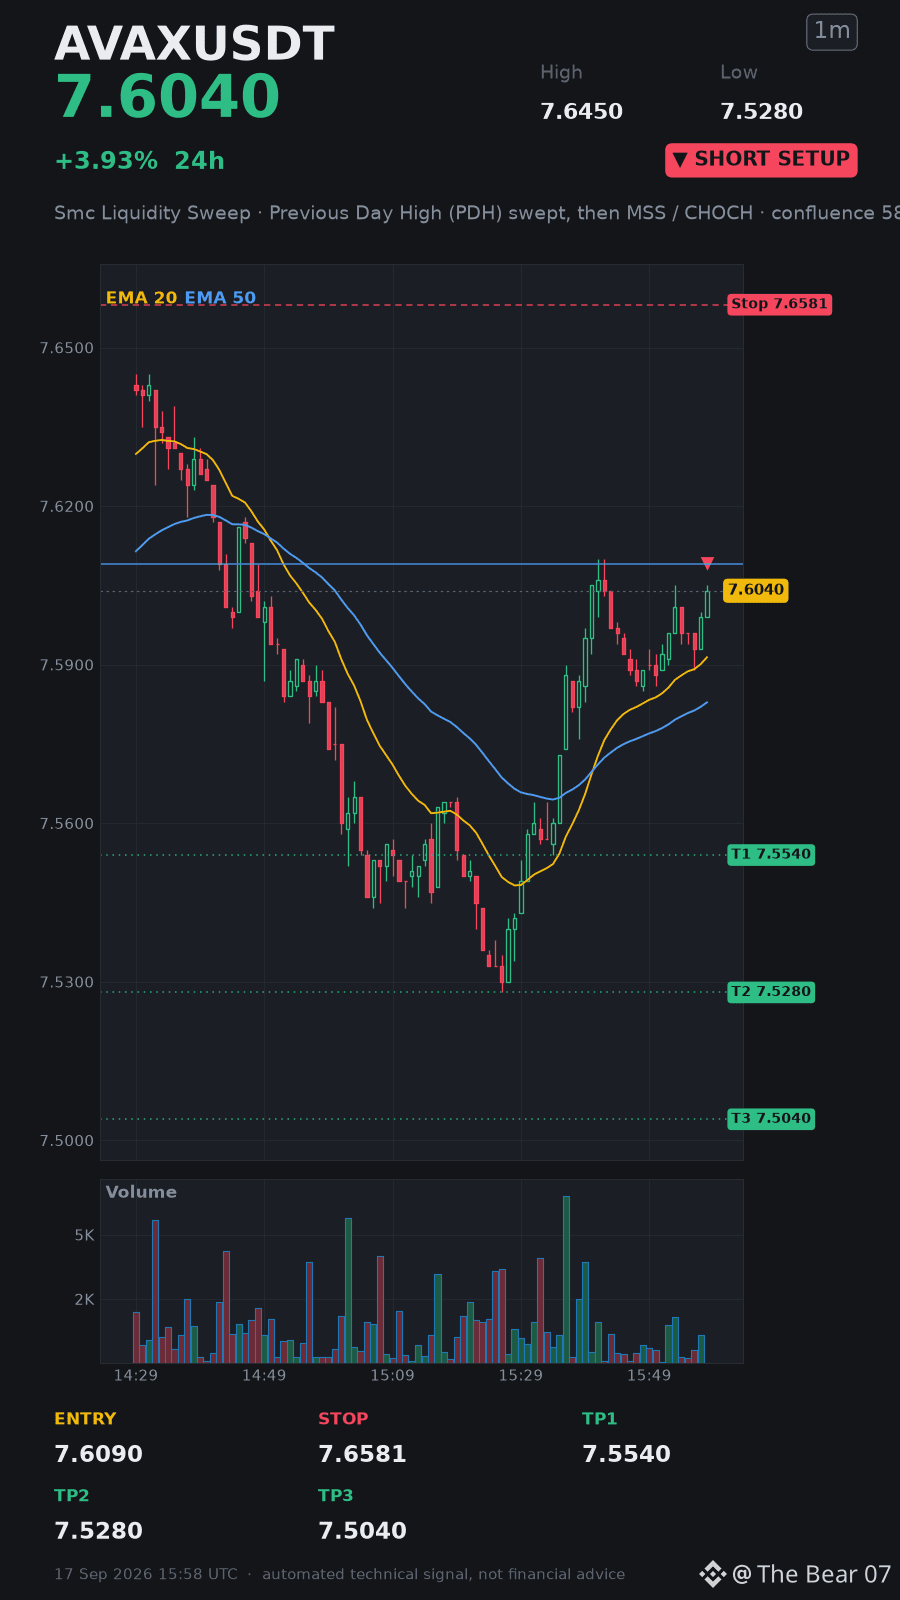Click the EMA 50 legend label
The image size is (900, 1600).
(220, 298)
